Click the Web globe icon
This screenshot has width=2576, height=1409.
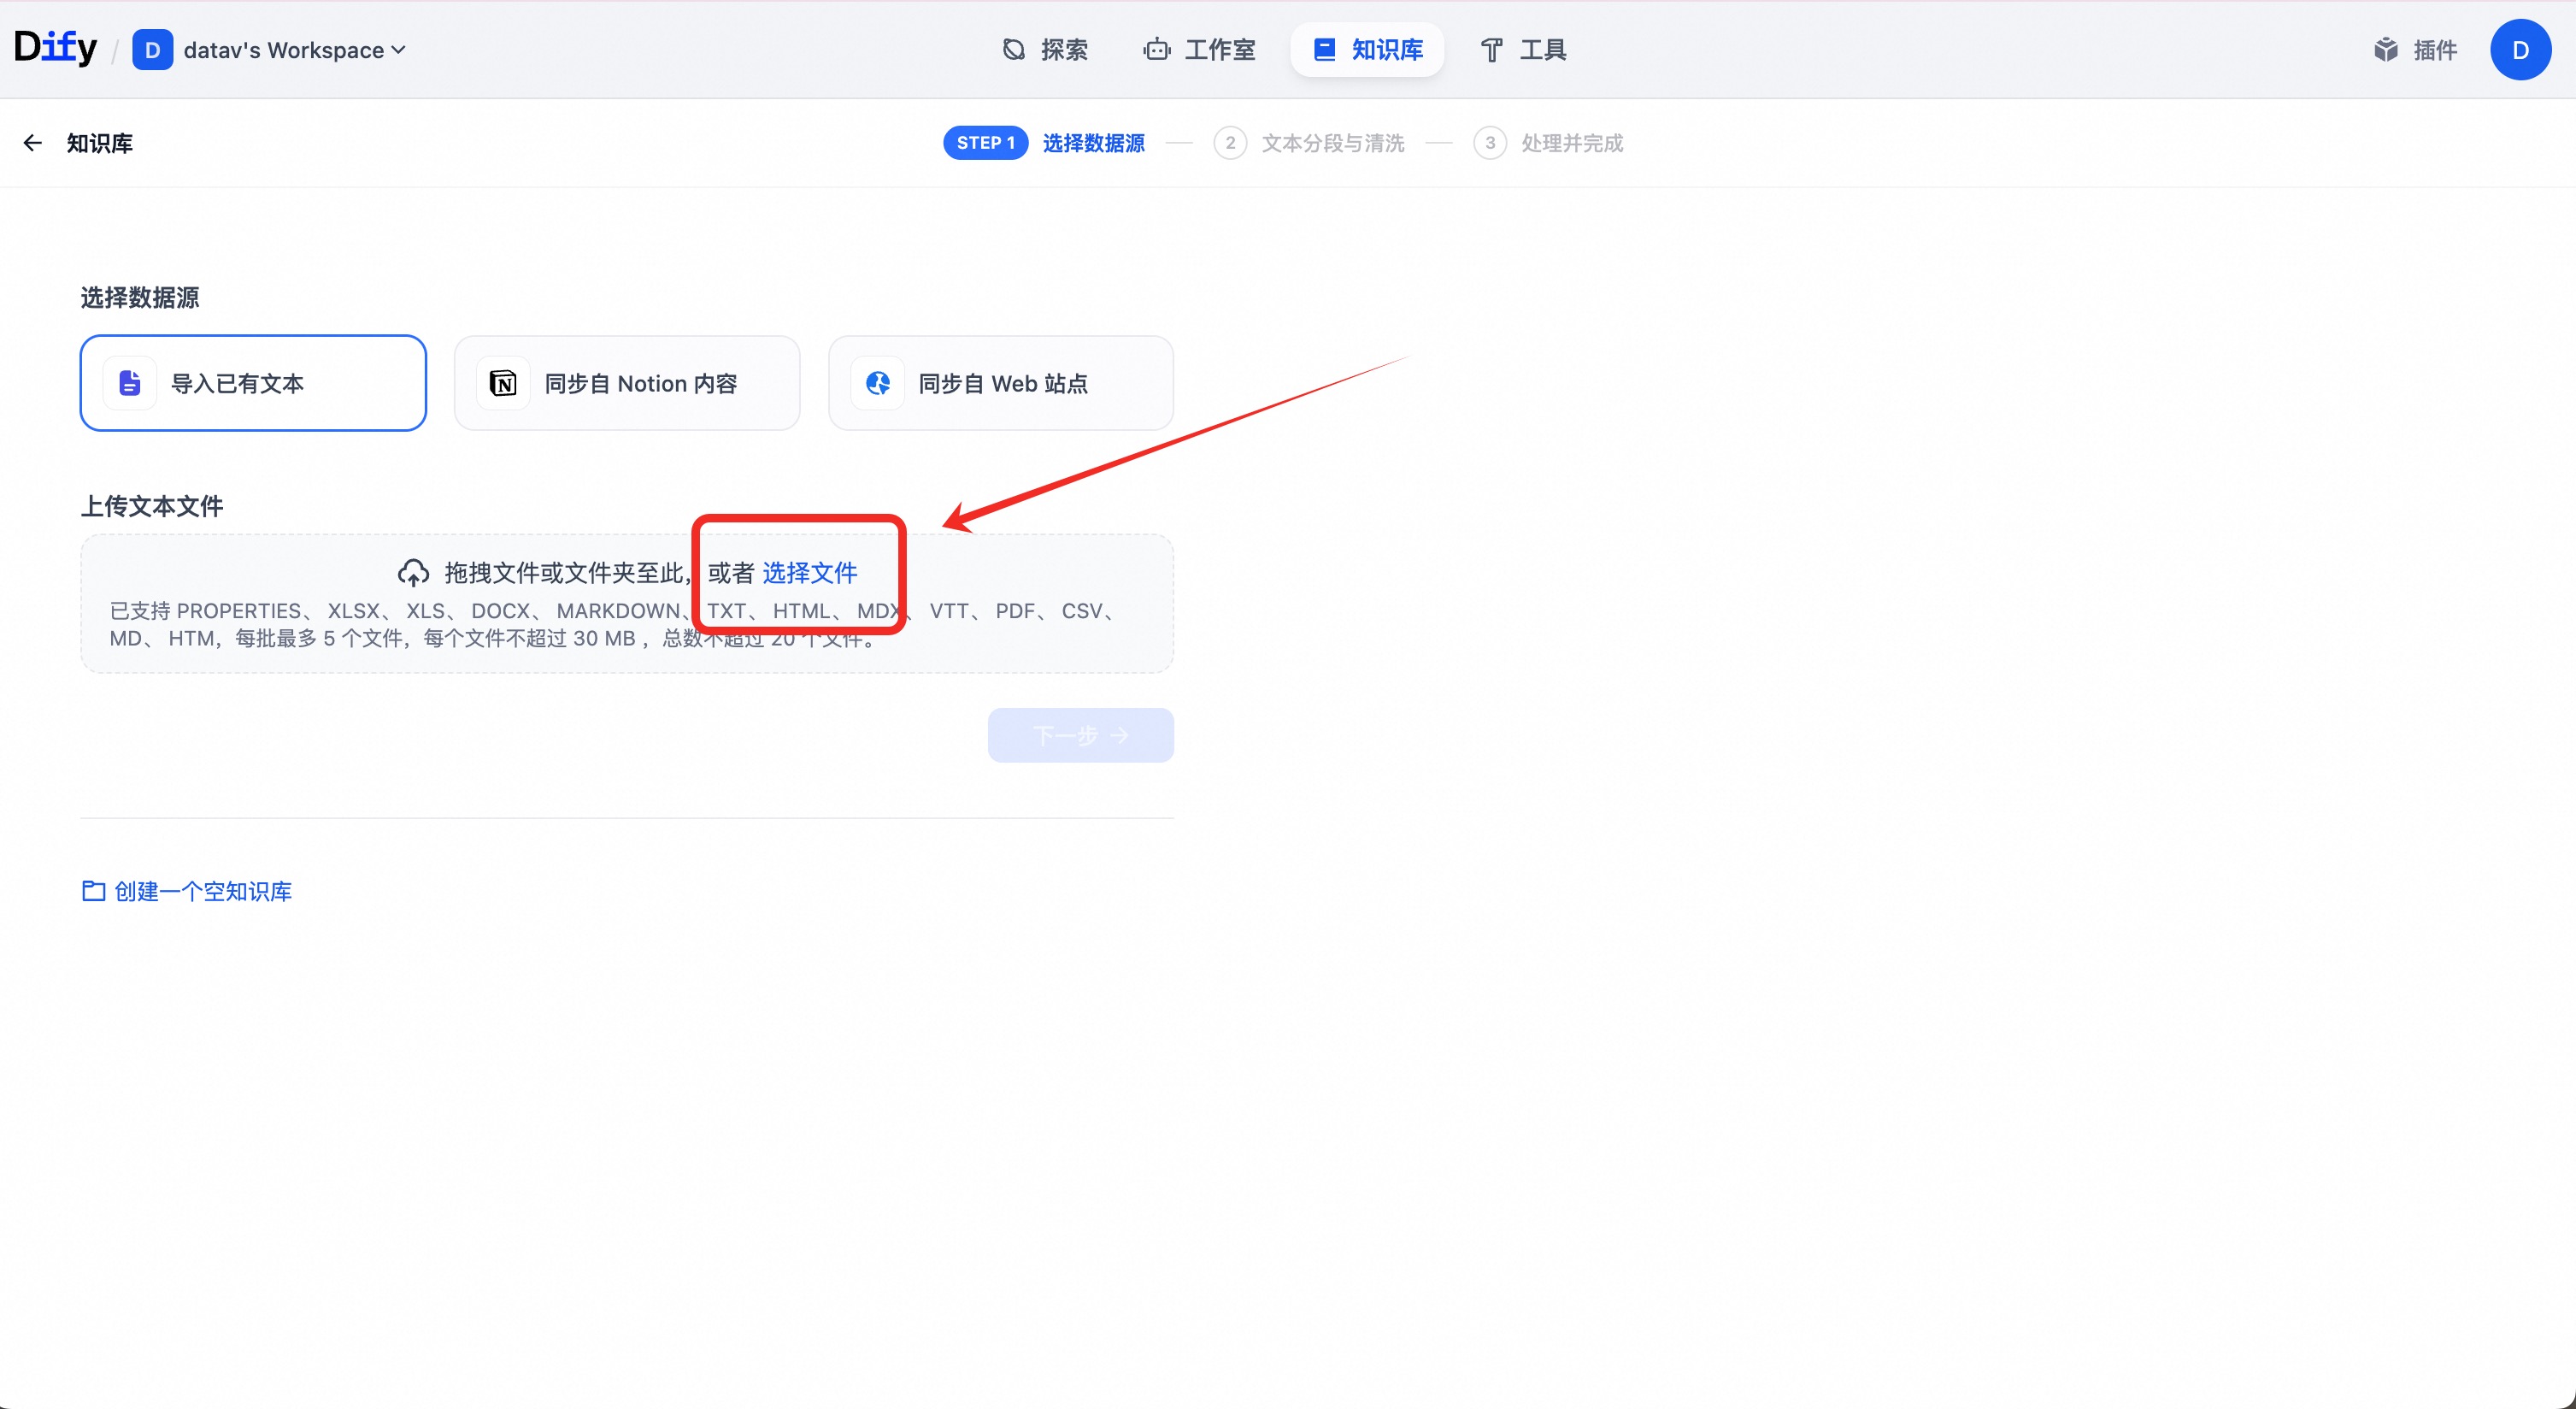click(878, 383)
